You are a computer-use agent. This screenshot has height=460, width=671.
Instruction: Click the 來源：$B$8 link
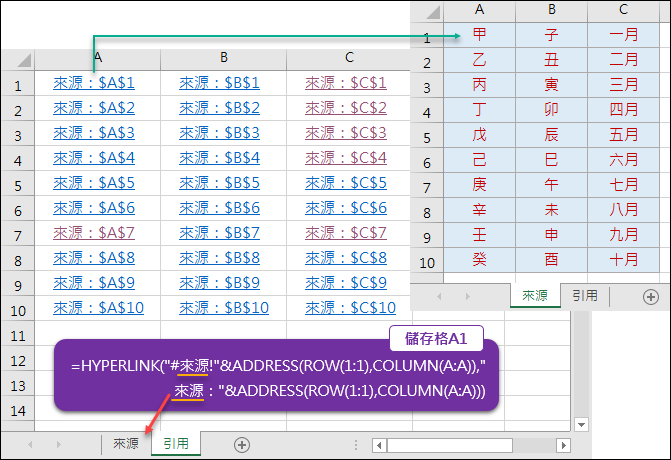(219, 258)
